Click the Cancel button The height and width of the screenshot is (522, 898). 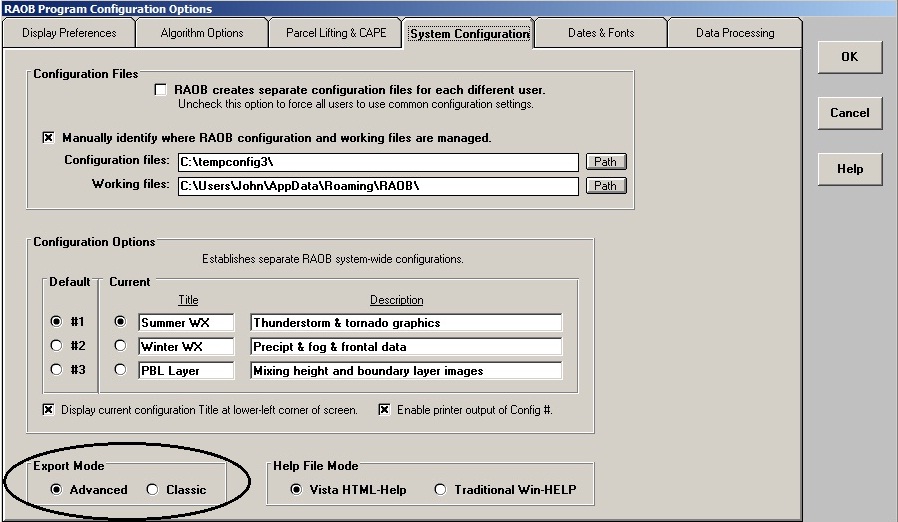[850, 113]
